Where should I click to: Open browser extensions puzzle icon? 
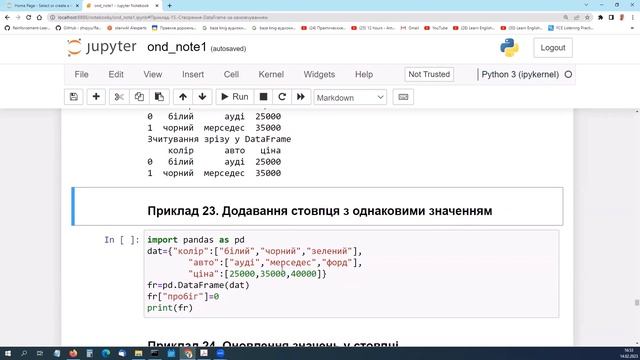[600, 18]
